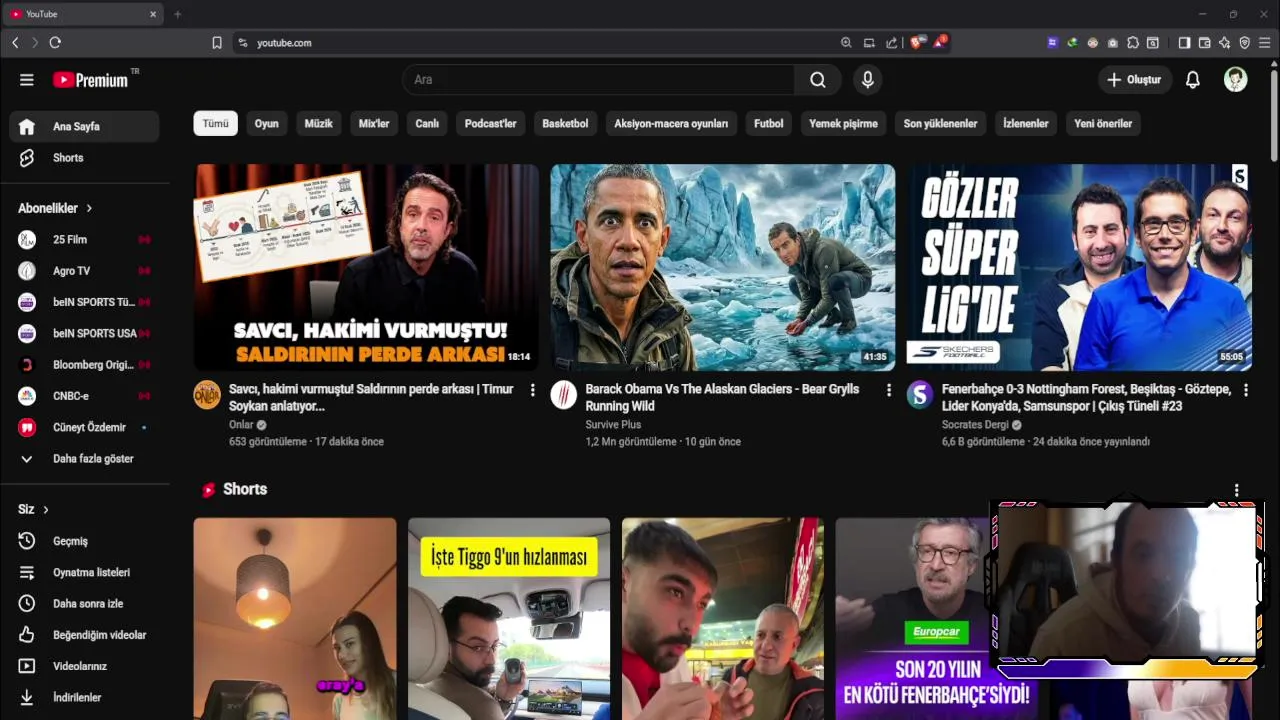1280x720 pixels.
Task: Open Videolarınız your videos
Action: [x=84, y=666]
